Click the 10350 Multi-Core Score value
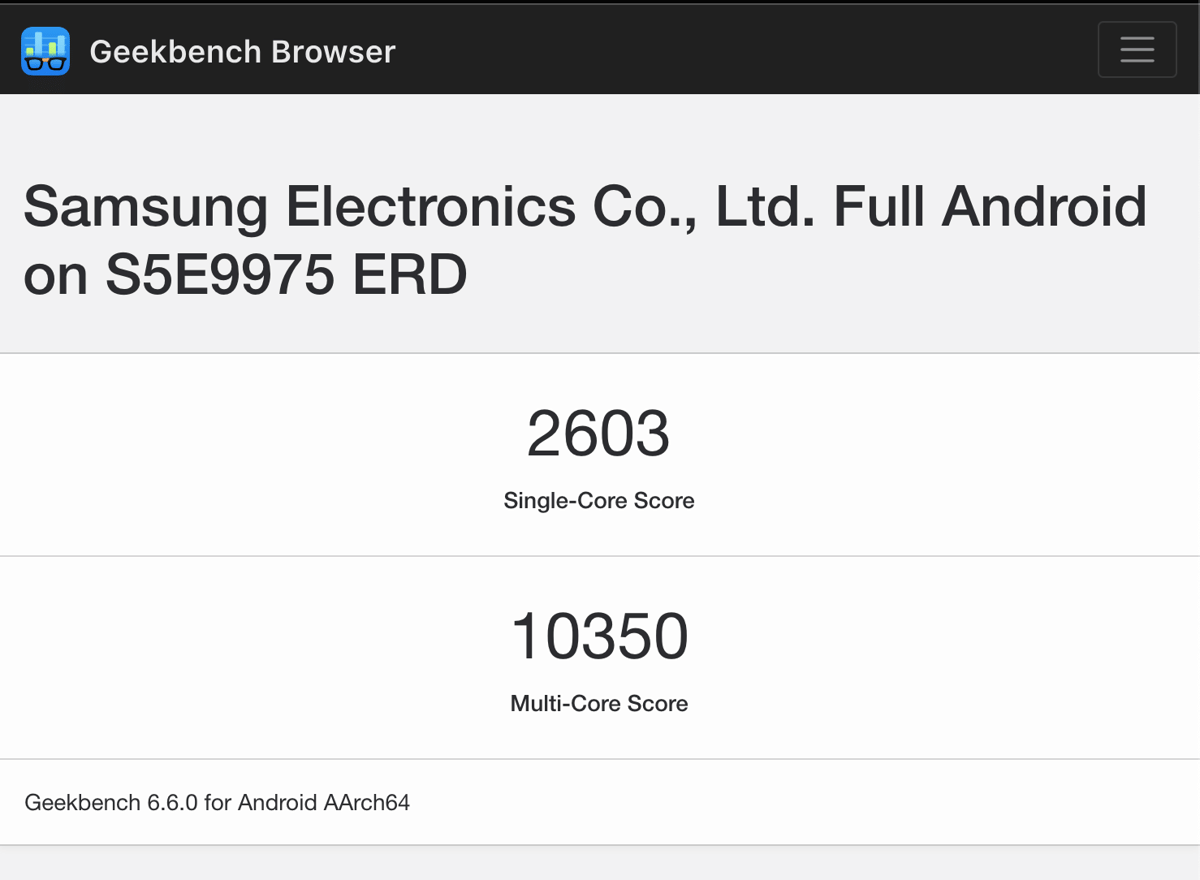The width and height of the screenshot is (1200, 880). click(x=599, y=633)
